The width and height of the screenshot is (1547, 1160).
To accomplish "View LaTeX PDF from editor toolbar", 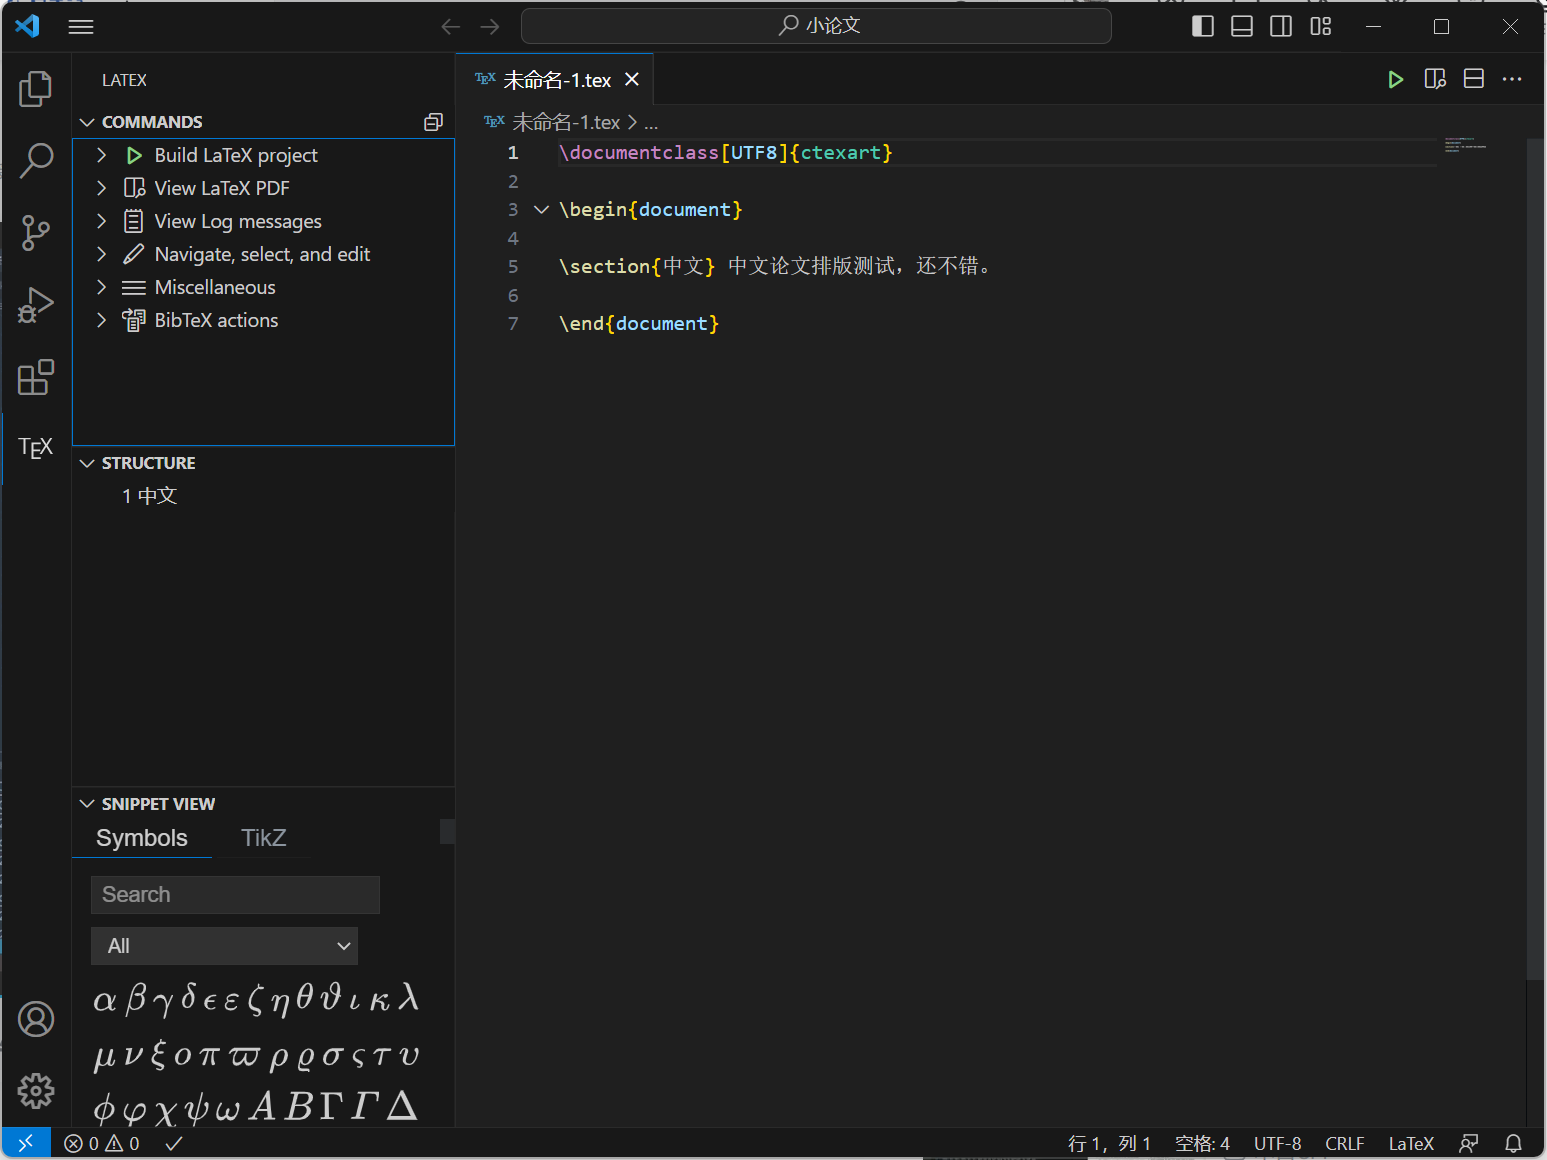I will click(1435, 80).
